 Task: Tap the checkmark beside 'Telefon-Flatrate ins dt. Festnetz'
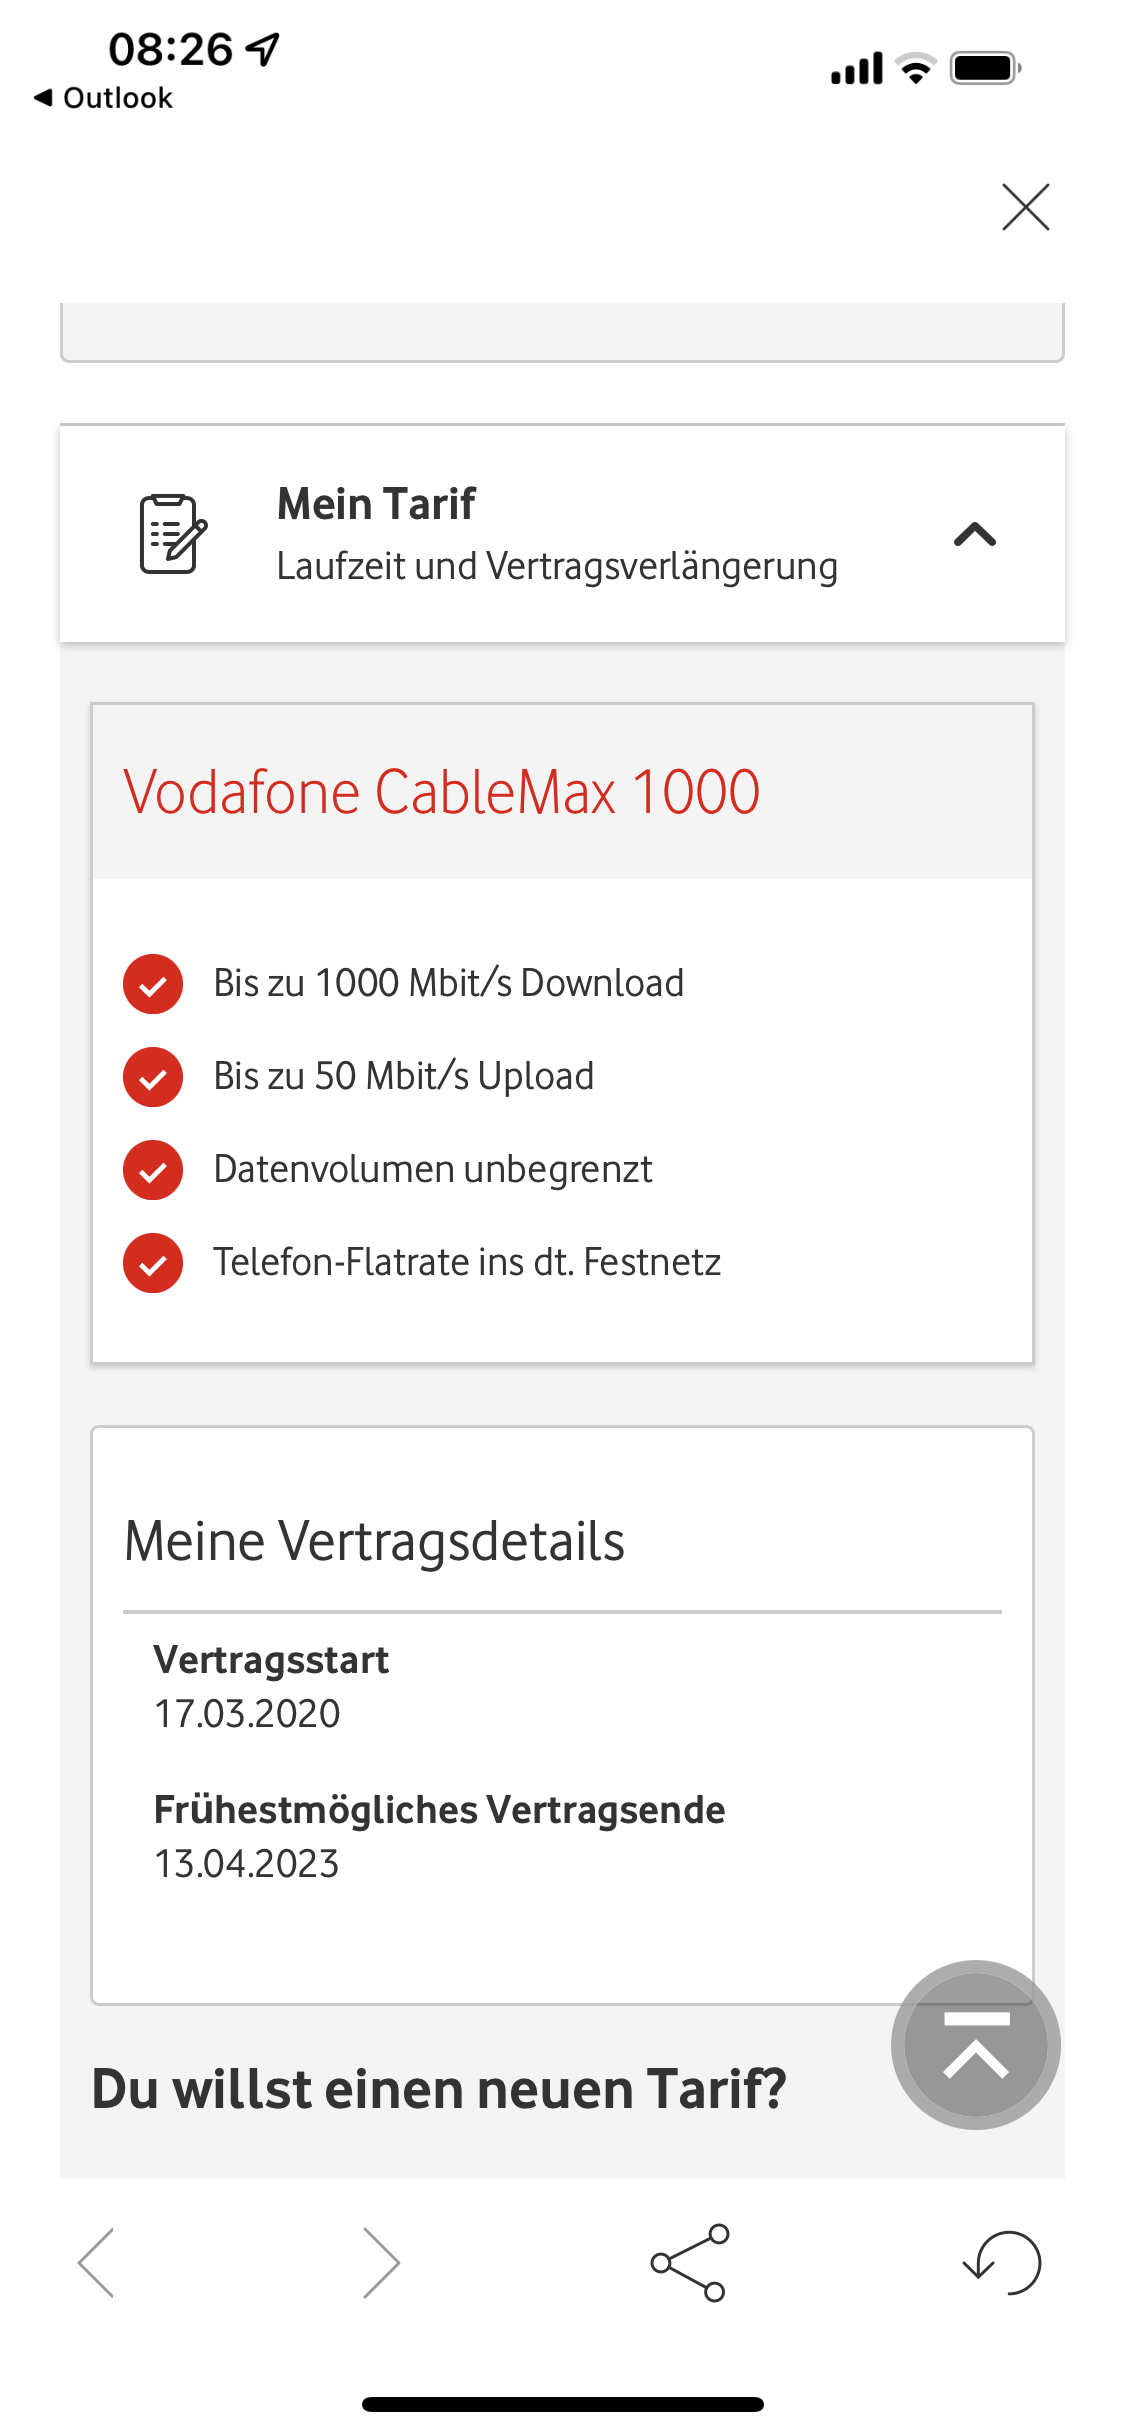pyautogui.click(x=152, y=1263)
